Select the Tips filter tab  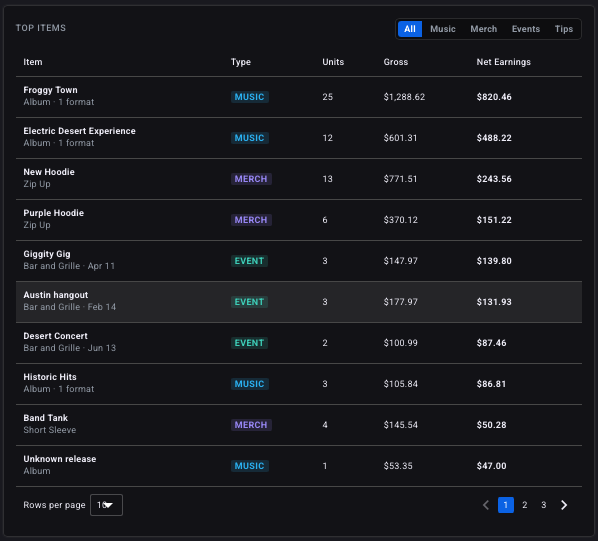(564, 29)
